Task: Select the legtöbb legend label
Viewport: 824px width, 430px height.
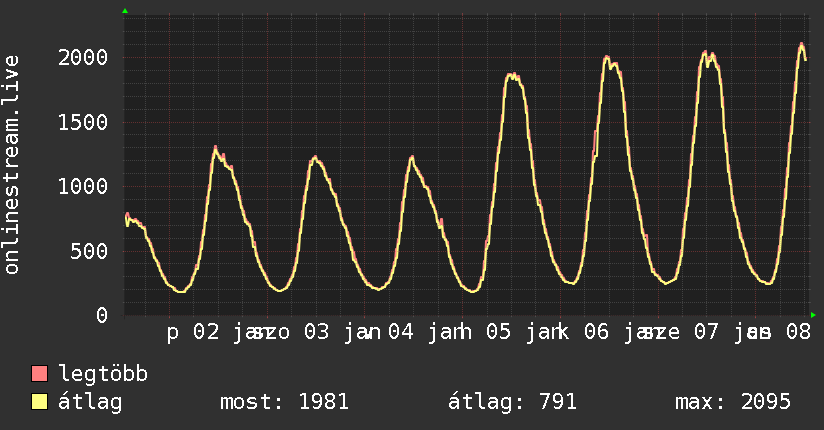Action: tap(103, 374)
